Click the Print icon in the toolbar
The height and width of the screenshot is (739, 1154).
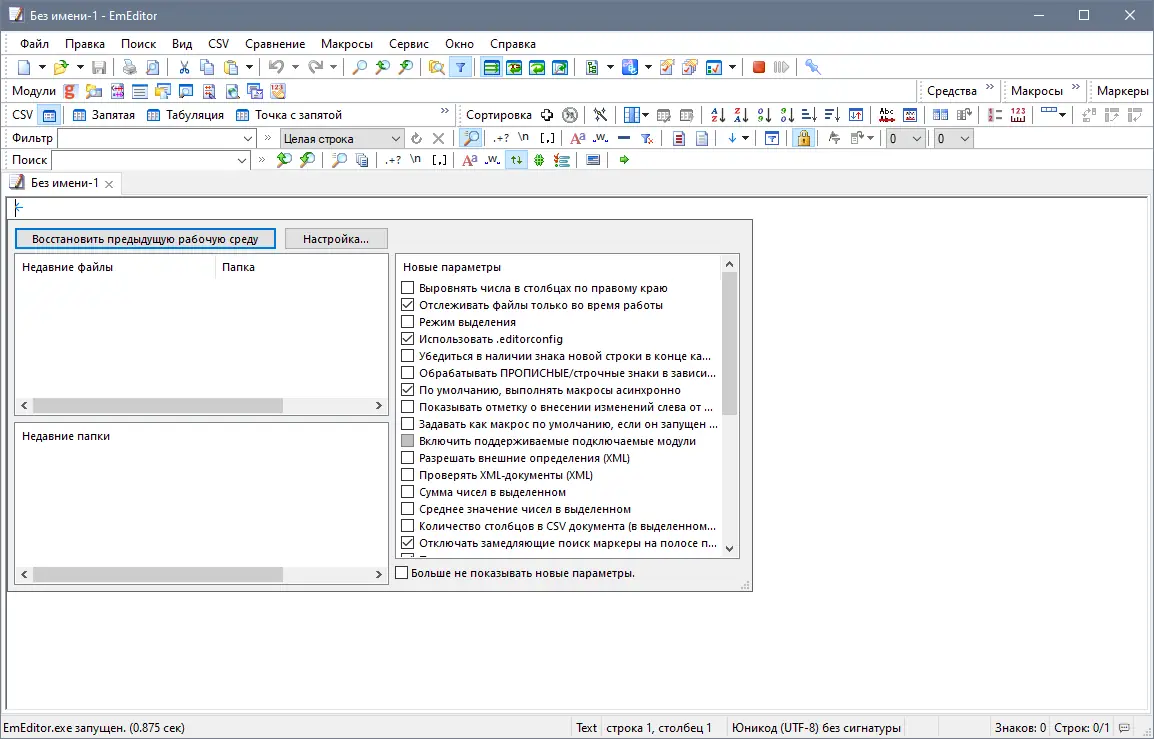coord(130,67)
